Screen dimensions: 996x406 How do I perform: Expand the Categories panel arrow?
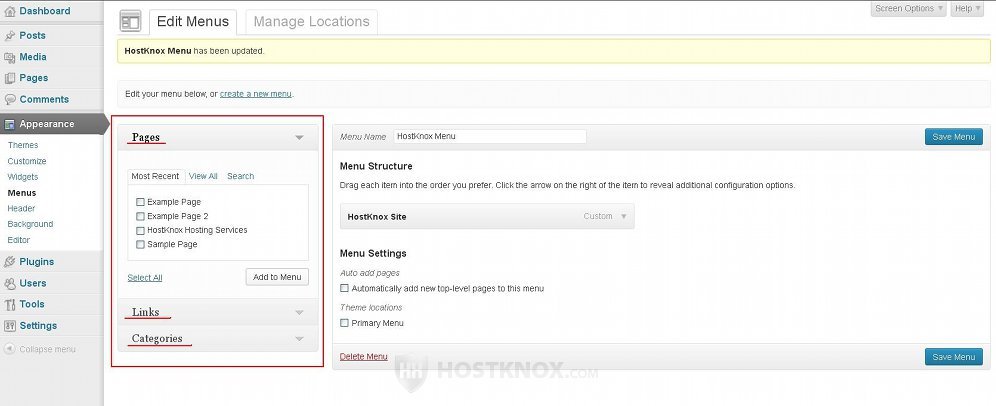[x=299, y=339]
